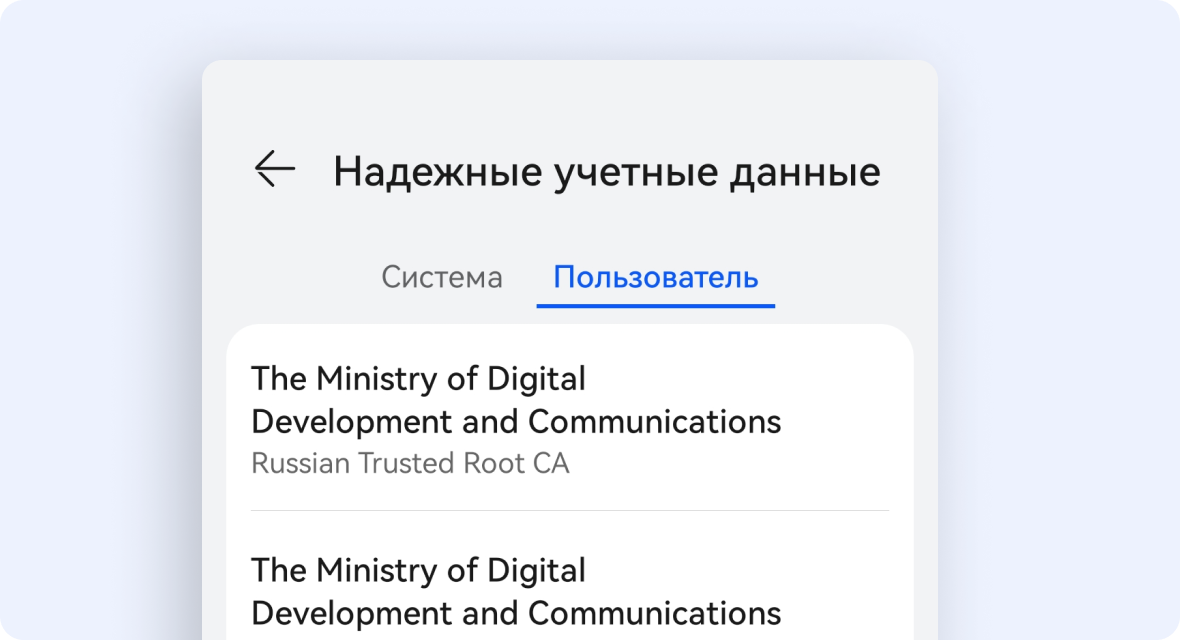The width and height of the screenshot is (1180, 640).
Task: Click the Надежные учетные данные page title
Action: click(x=606, y=172)
